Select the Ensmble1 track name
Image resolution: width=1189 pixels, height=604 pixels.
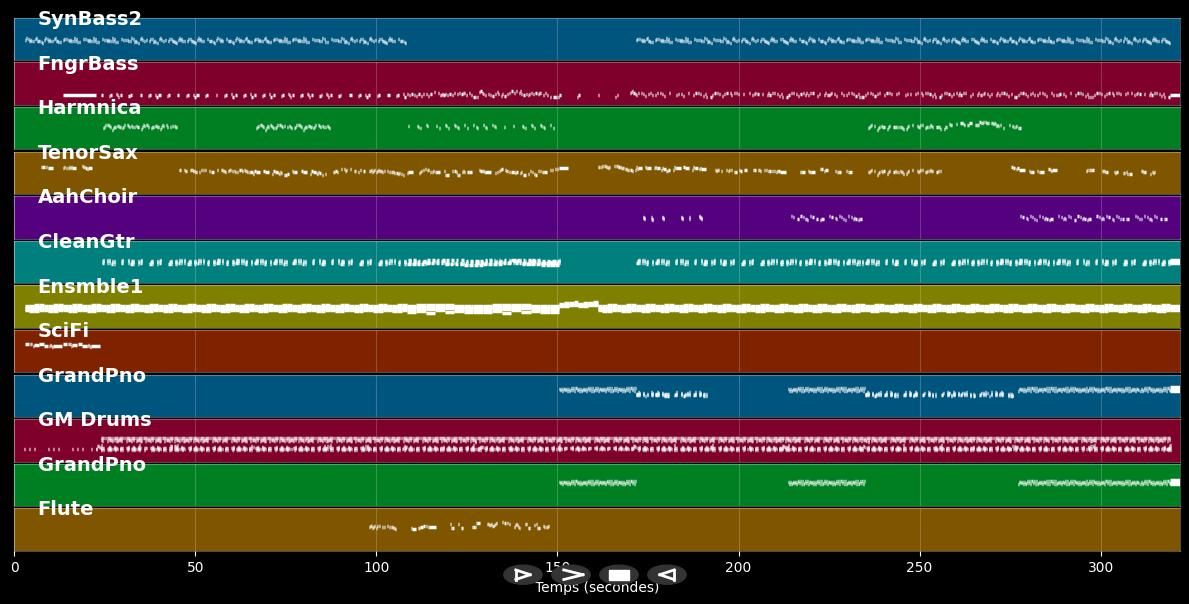[x=90, y=287]
